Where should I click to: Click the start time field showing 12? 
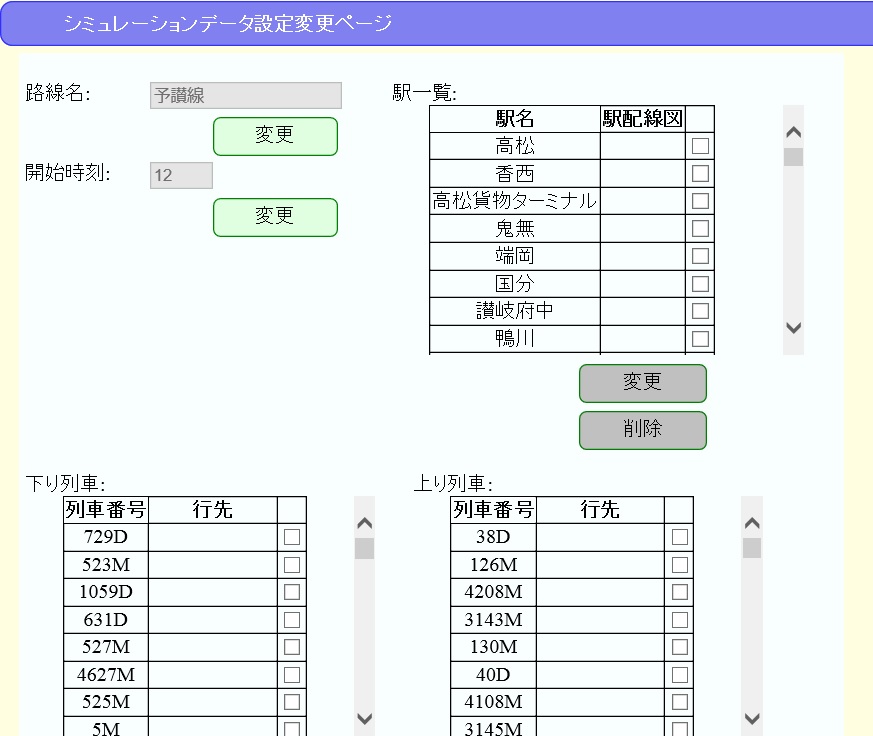coord(179,174)
